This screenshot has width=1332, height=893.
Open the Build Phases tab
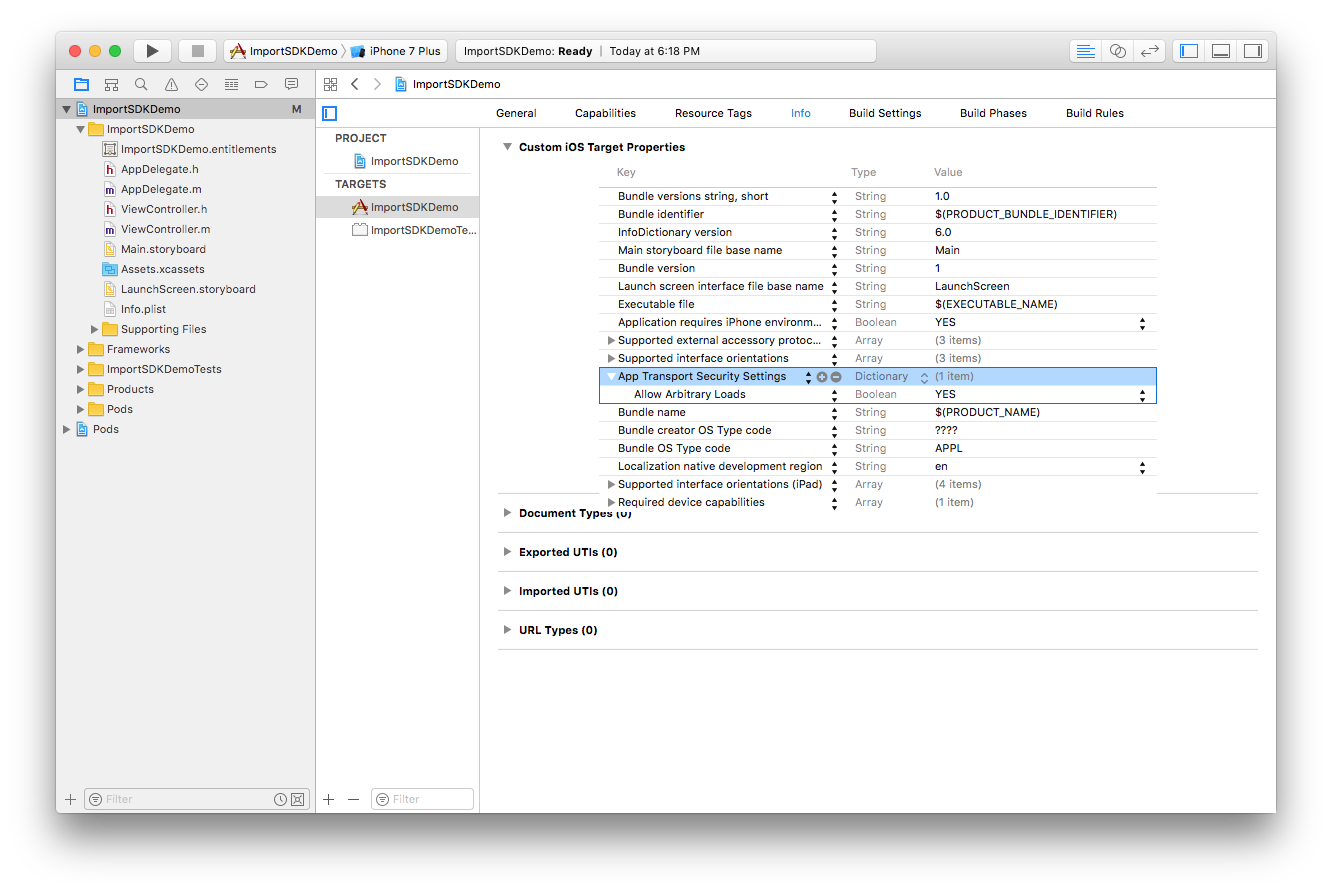tap(993, 113)
